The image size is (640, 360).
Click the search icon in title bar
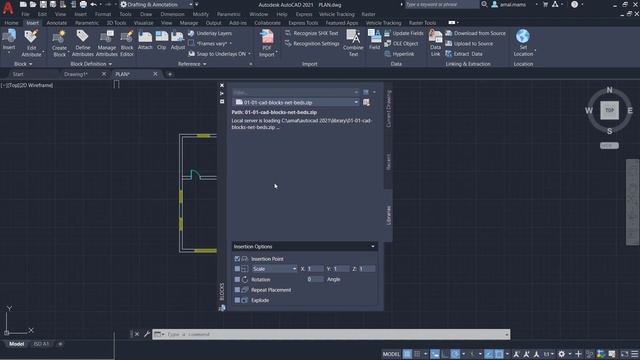484,4
